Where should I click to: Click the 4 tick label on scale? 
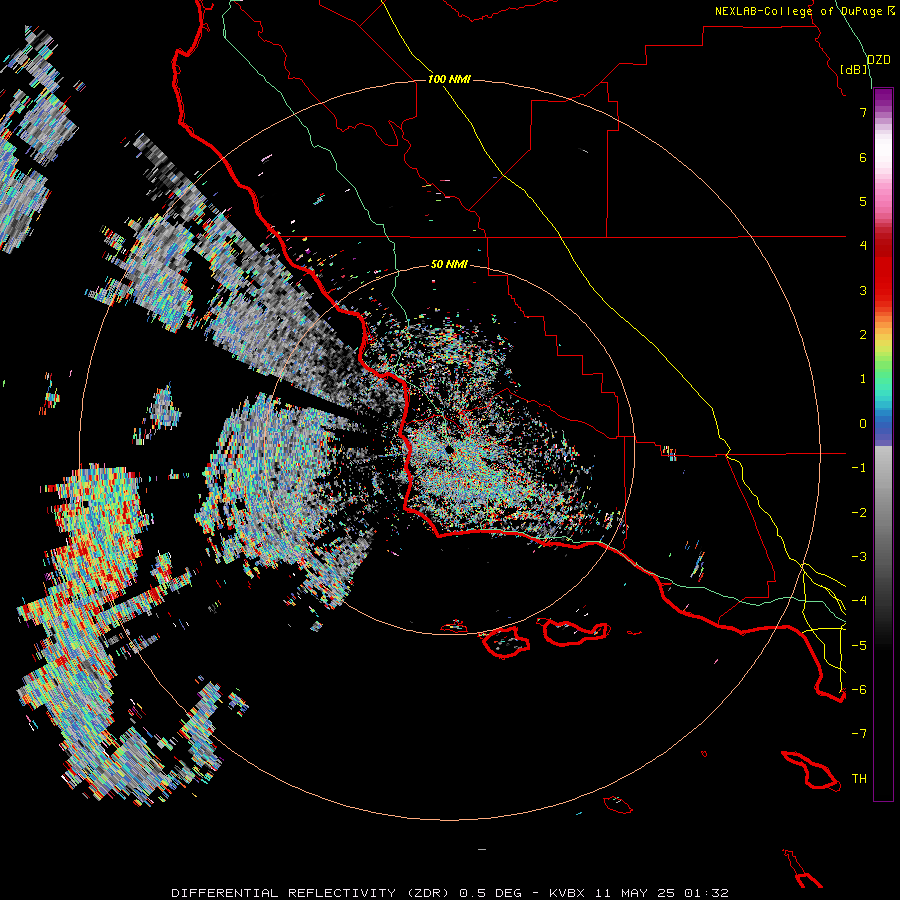(x=863, y=246)
